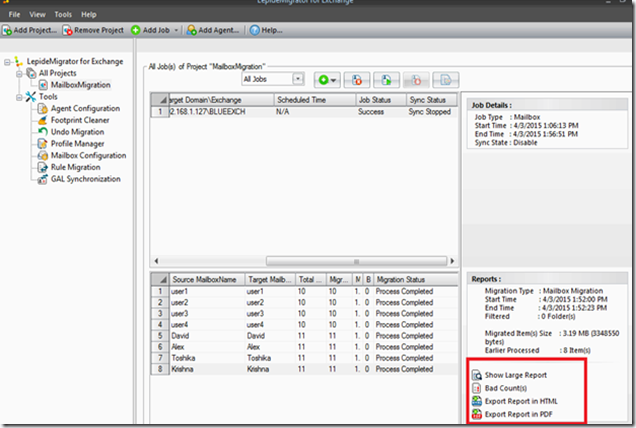Click the left arrow of job list scrollbar
This screenshot has height=428, width=636.
coord(157,261)
